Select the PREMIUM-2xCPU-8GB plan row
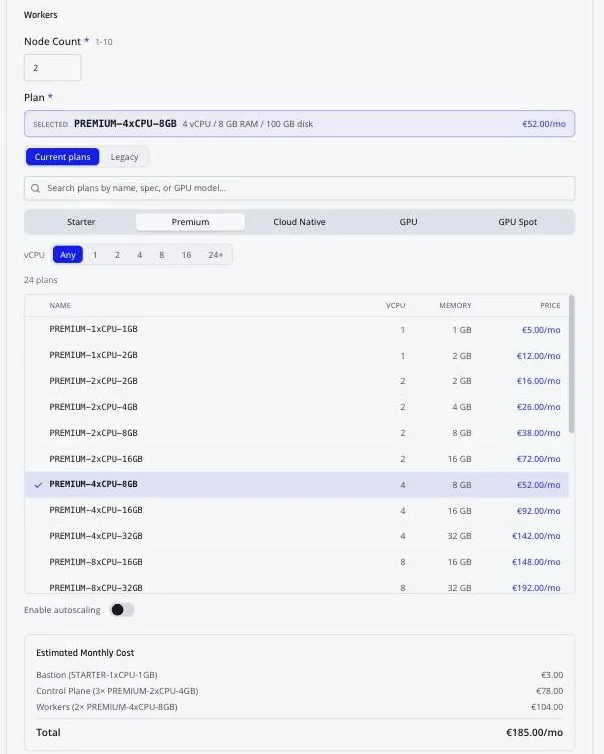This screenshot has height=754, width=604. [x=297, y=433]
